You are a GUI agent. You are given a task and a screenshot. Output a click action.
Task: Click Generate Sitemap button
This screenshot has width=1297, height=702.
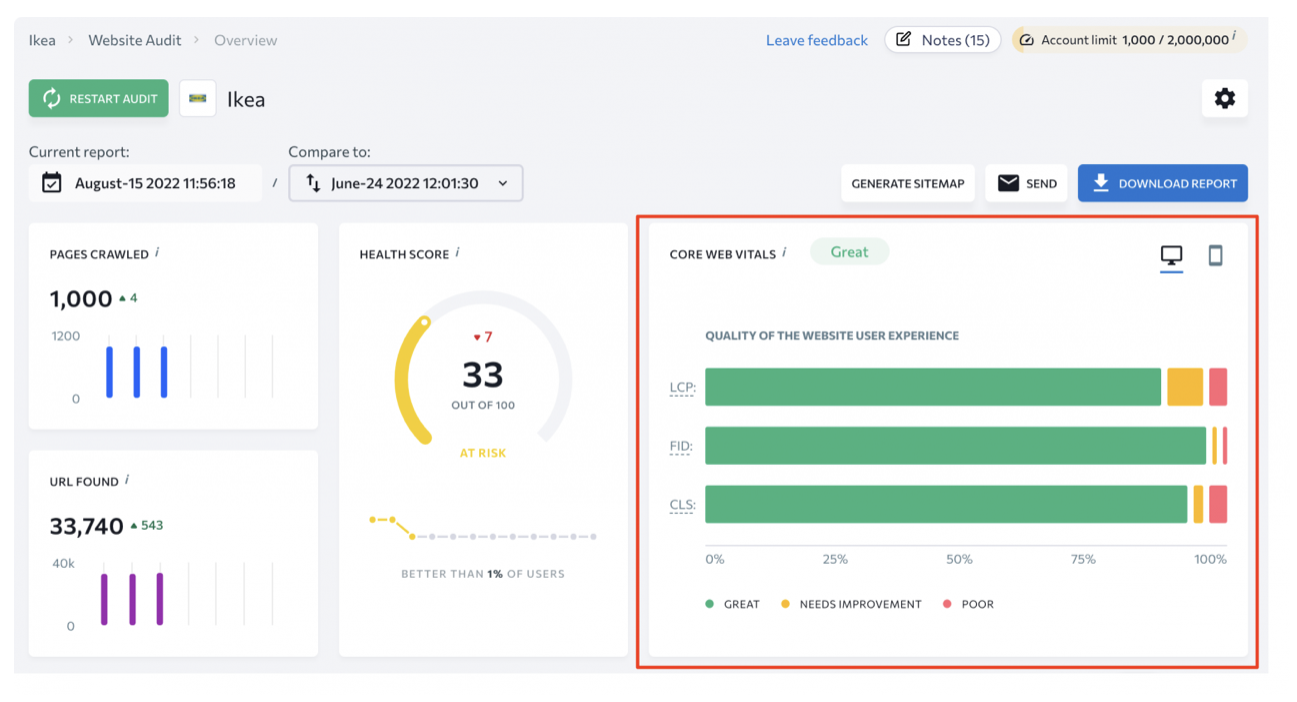[x=907, y=183]
